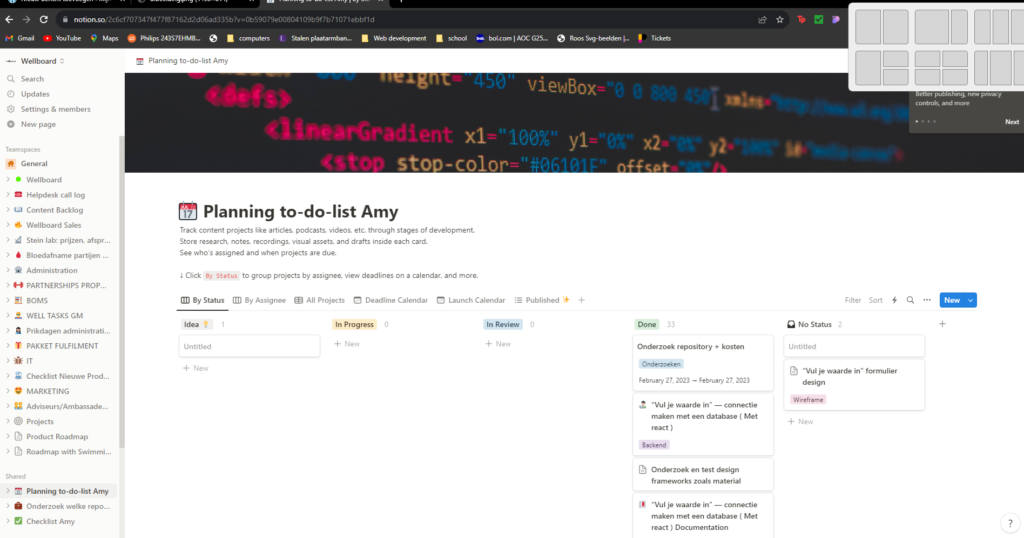Click Idea status group label

196,324
